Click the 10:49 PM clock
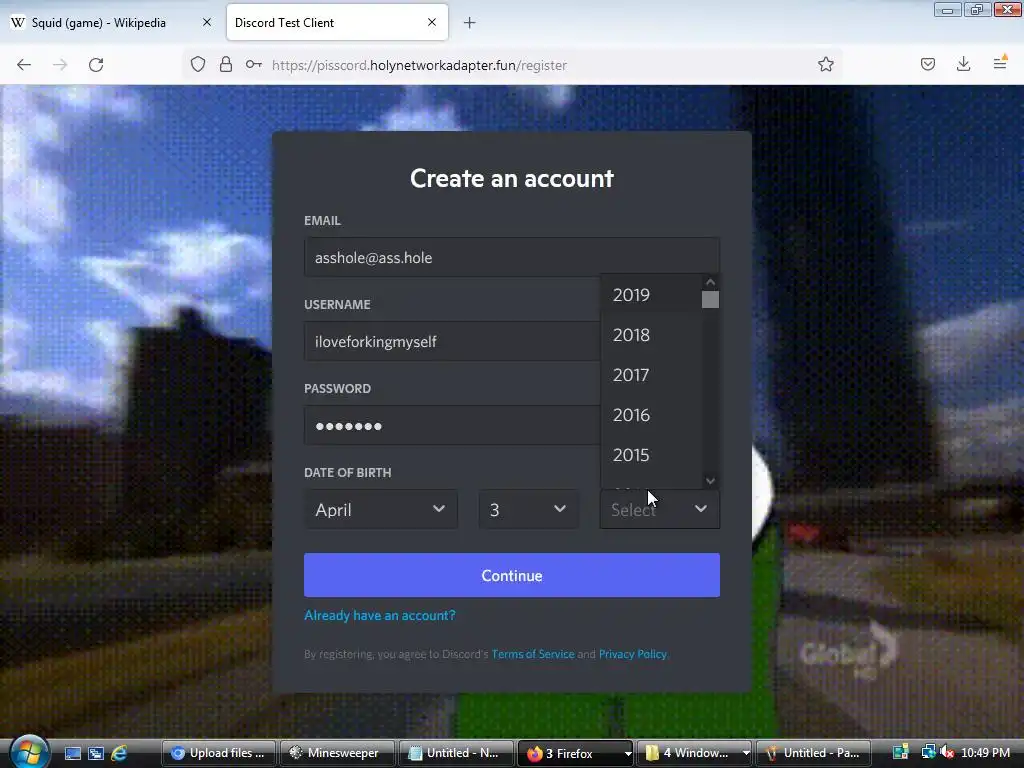 (x=985, y=752)
